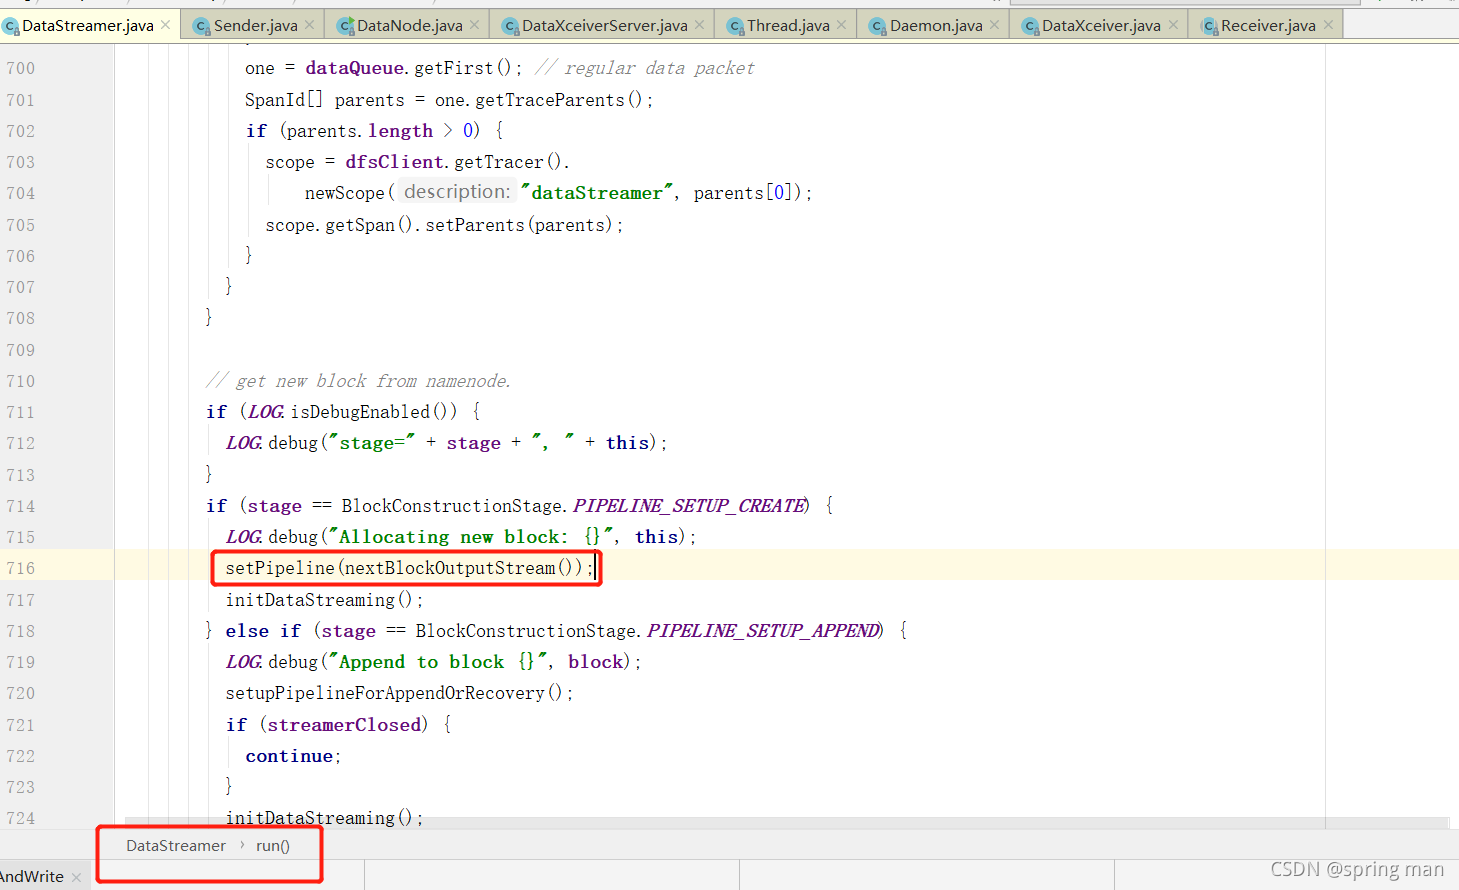Close the DataXceiver.java tab

tap(1173, 25)
